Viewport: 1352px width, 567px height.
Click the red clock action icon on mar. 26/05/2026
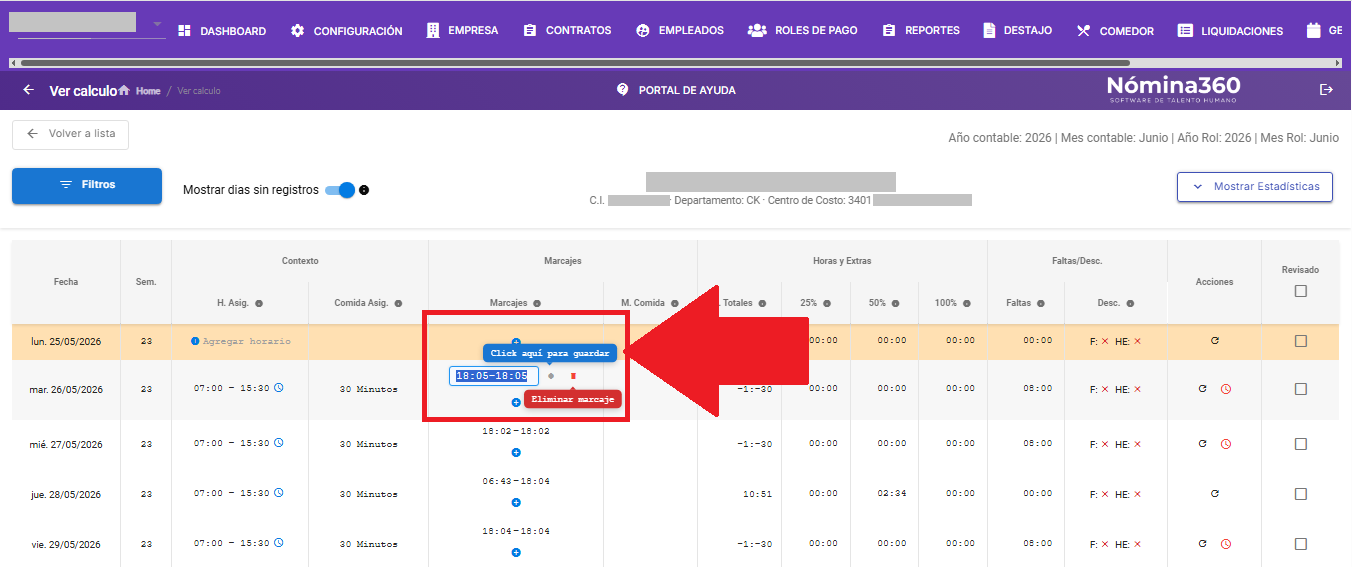tap(1226, 389)
